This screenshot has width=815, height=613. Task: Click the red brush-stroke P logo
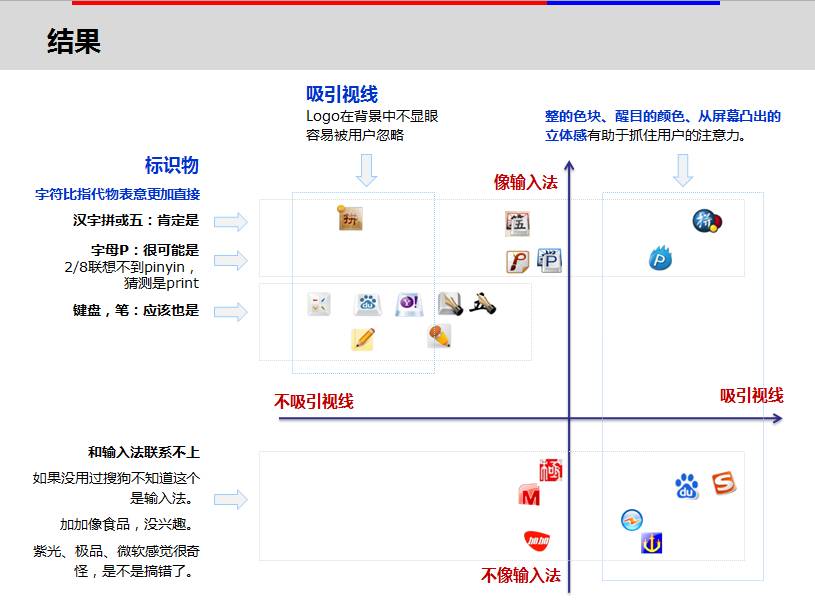click(517, 262)
